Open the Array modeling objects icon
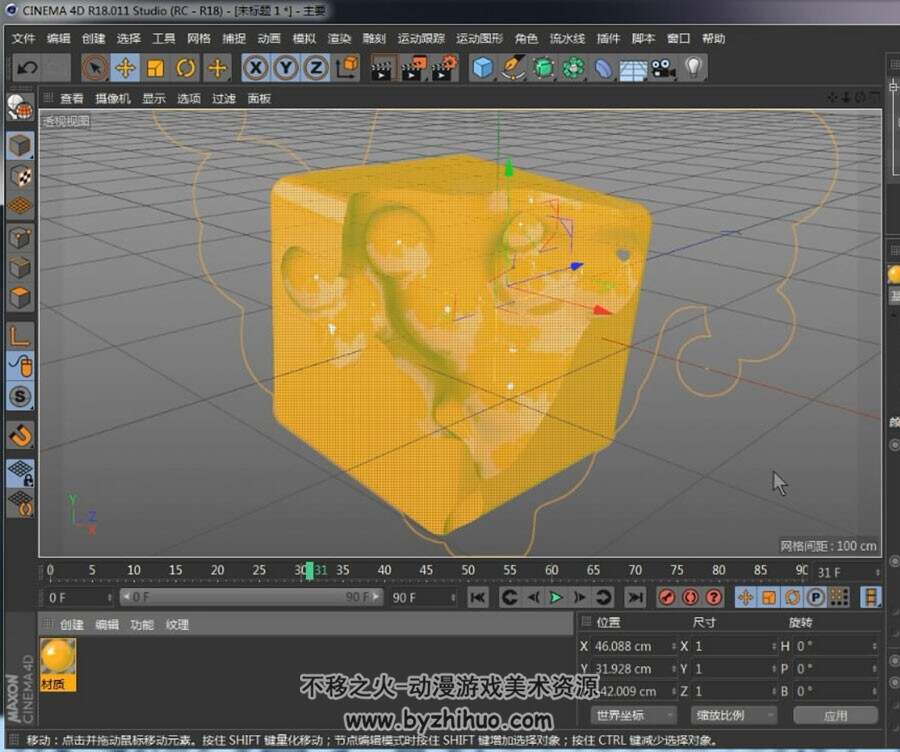Screen dimensions: 900x752 click(x=573, y=68)
